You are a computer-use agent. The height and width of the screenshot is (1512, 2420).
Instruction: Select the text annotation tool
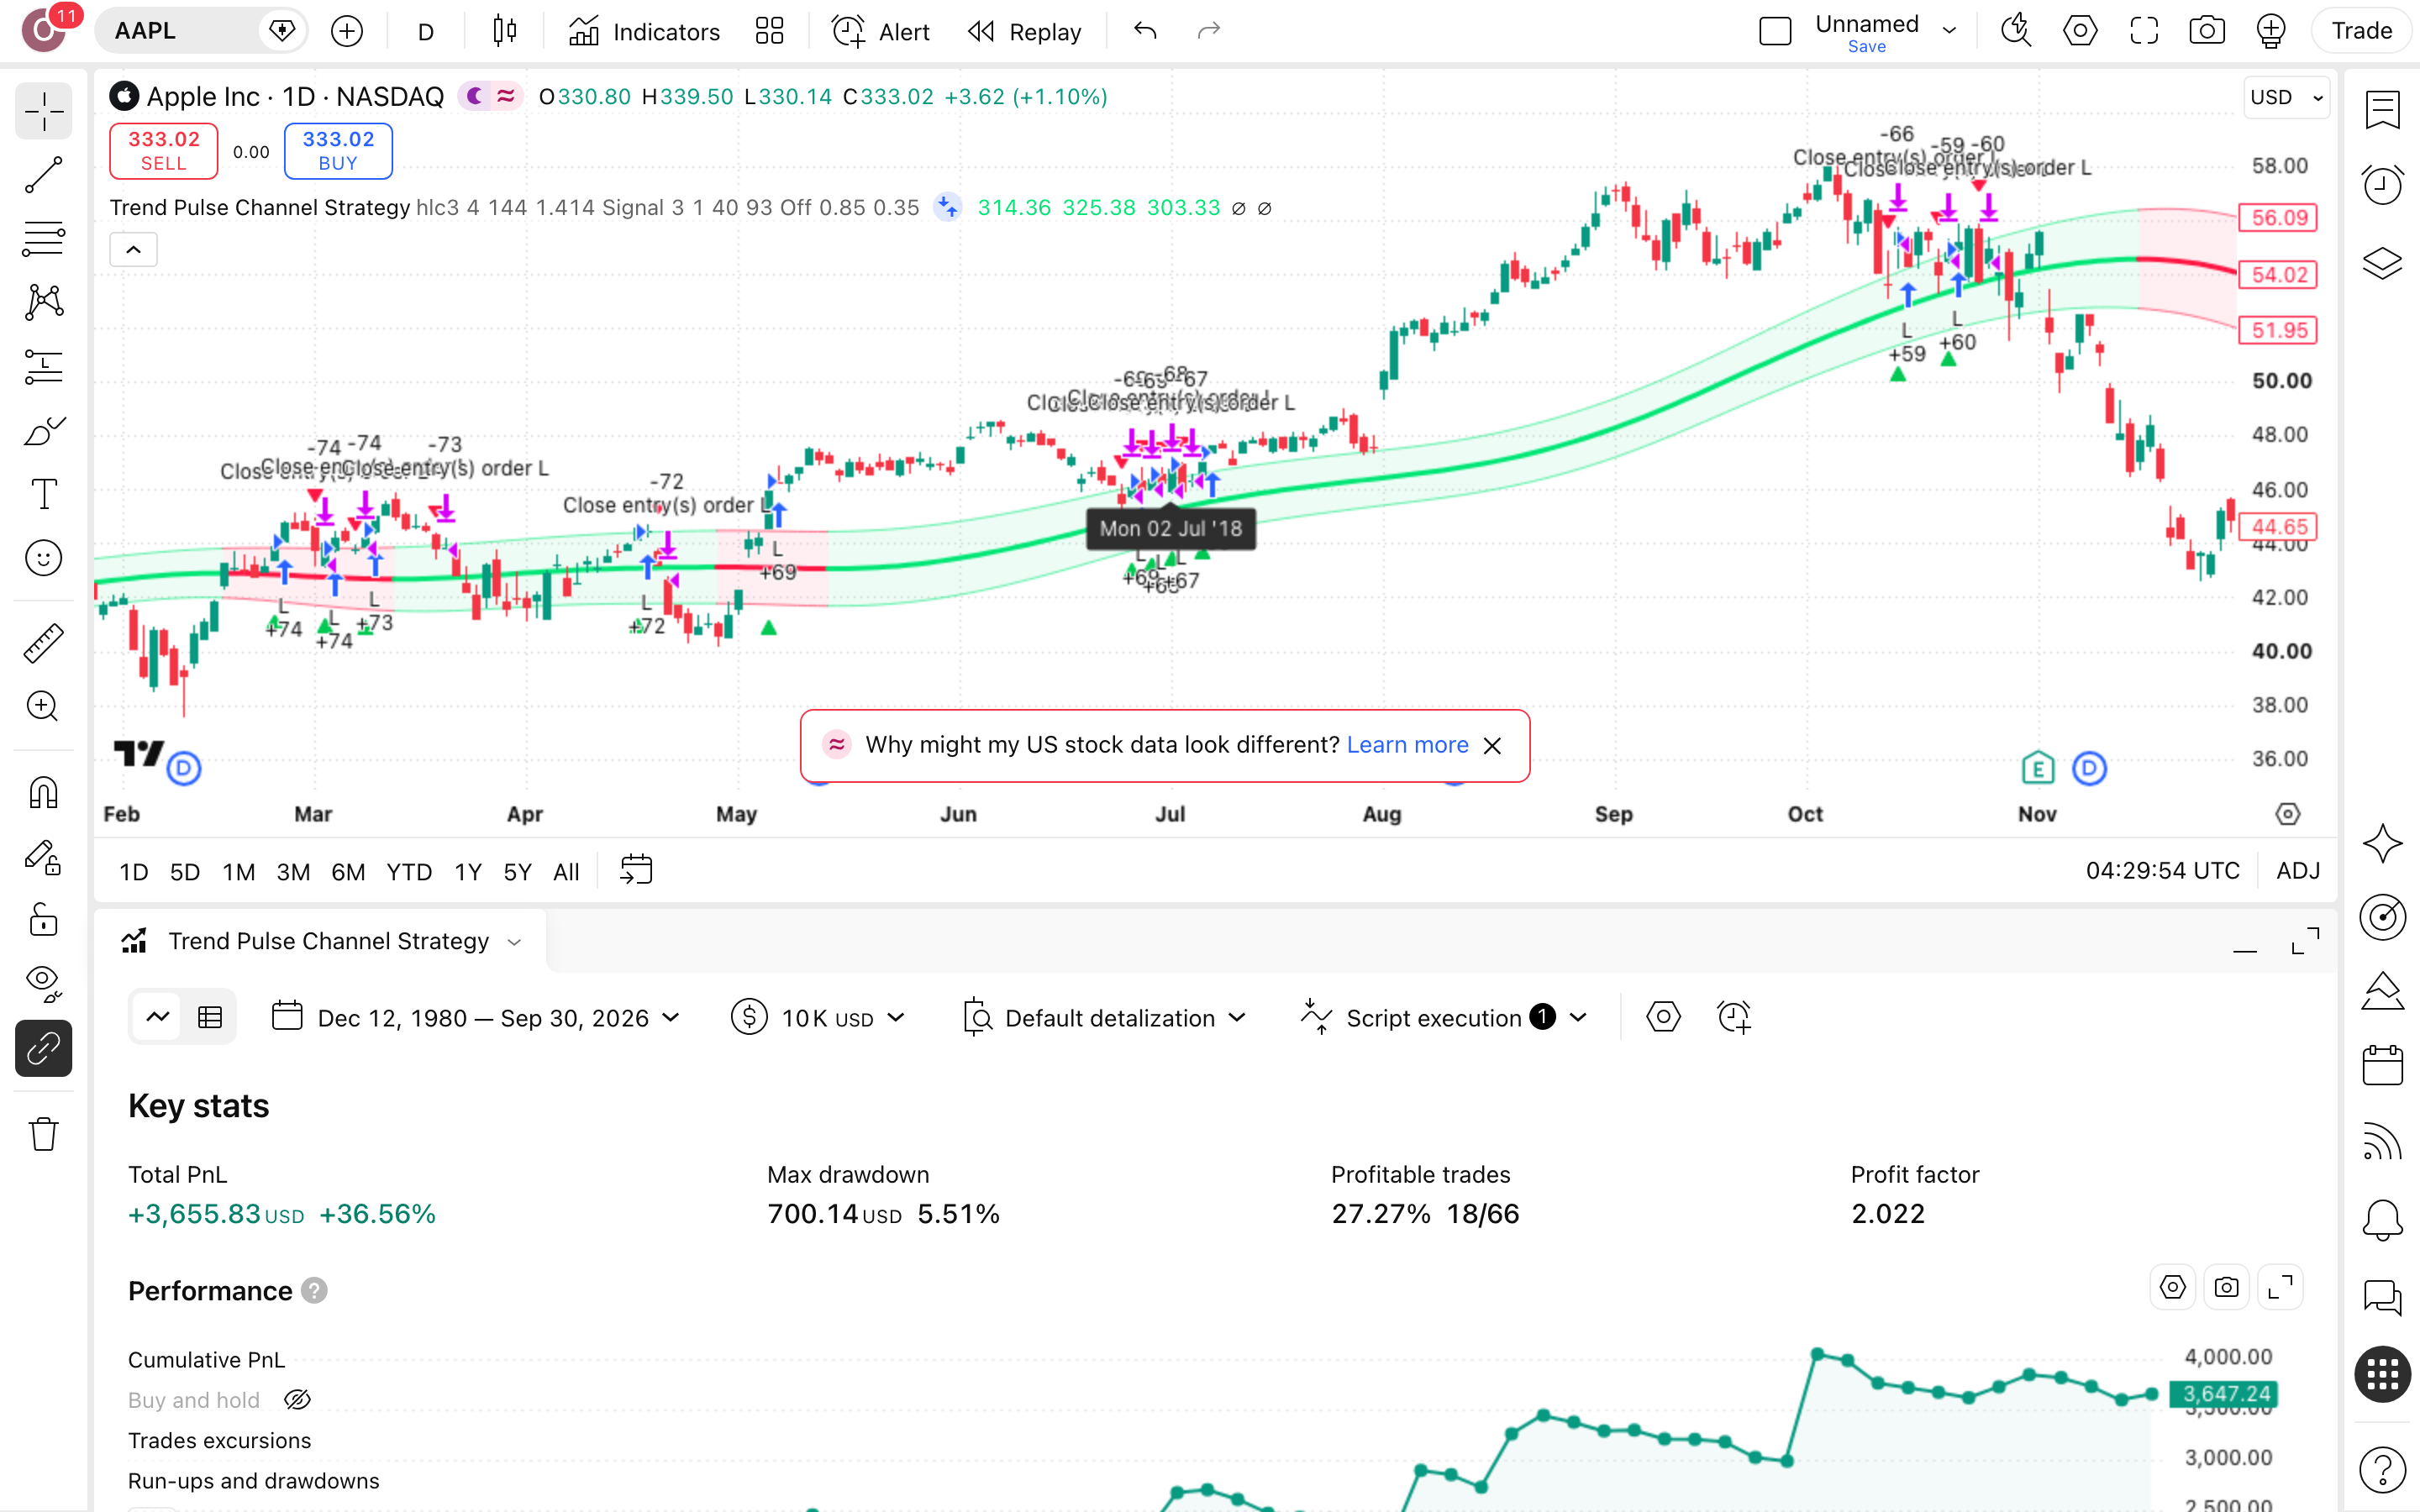pos(43,494)
